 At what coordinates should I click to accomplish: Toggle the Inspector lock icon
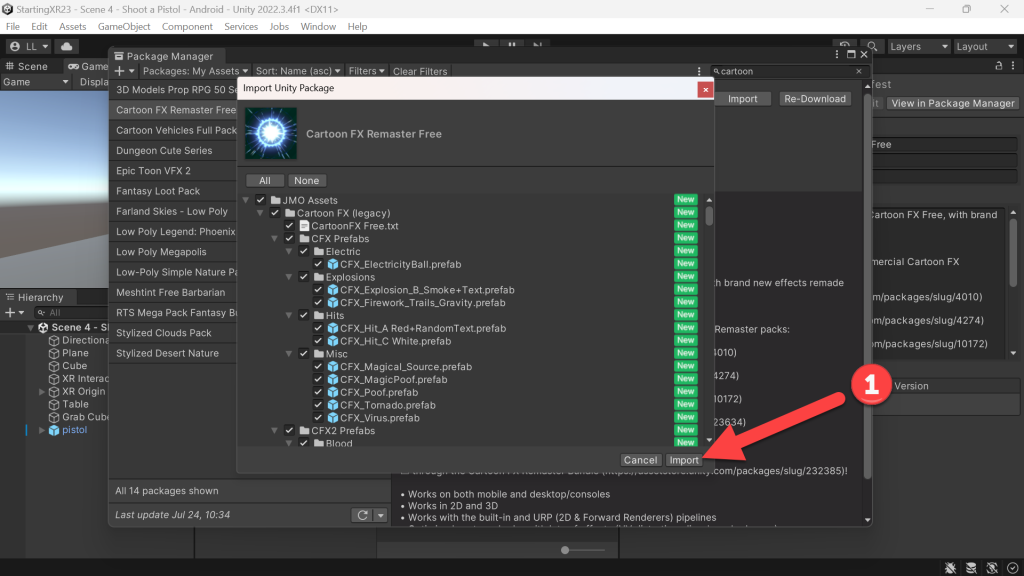tap(999, 65)
